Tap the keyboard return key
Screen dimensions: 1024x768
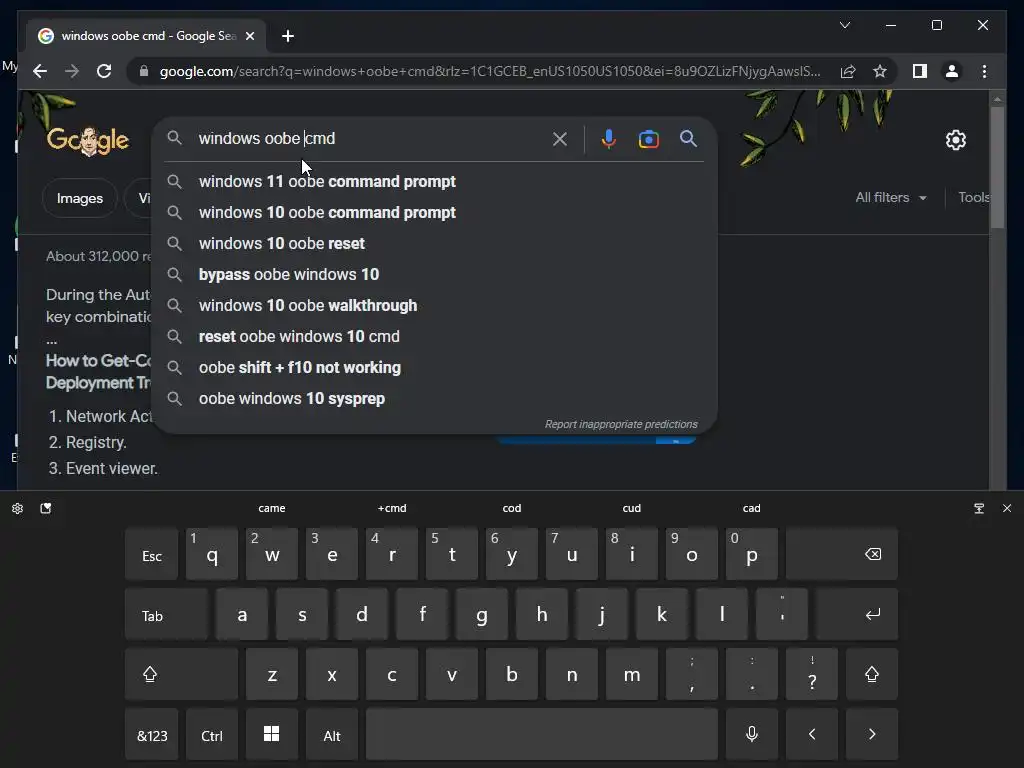(857, 614)
